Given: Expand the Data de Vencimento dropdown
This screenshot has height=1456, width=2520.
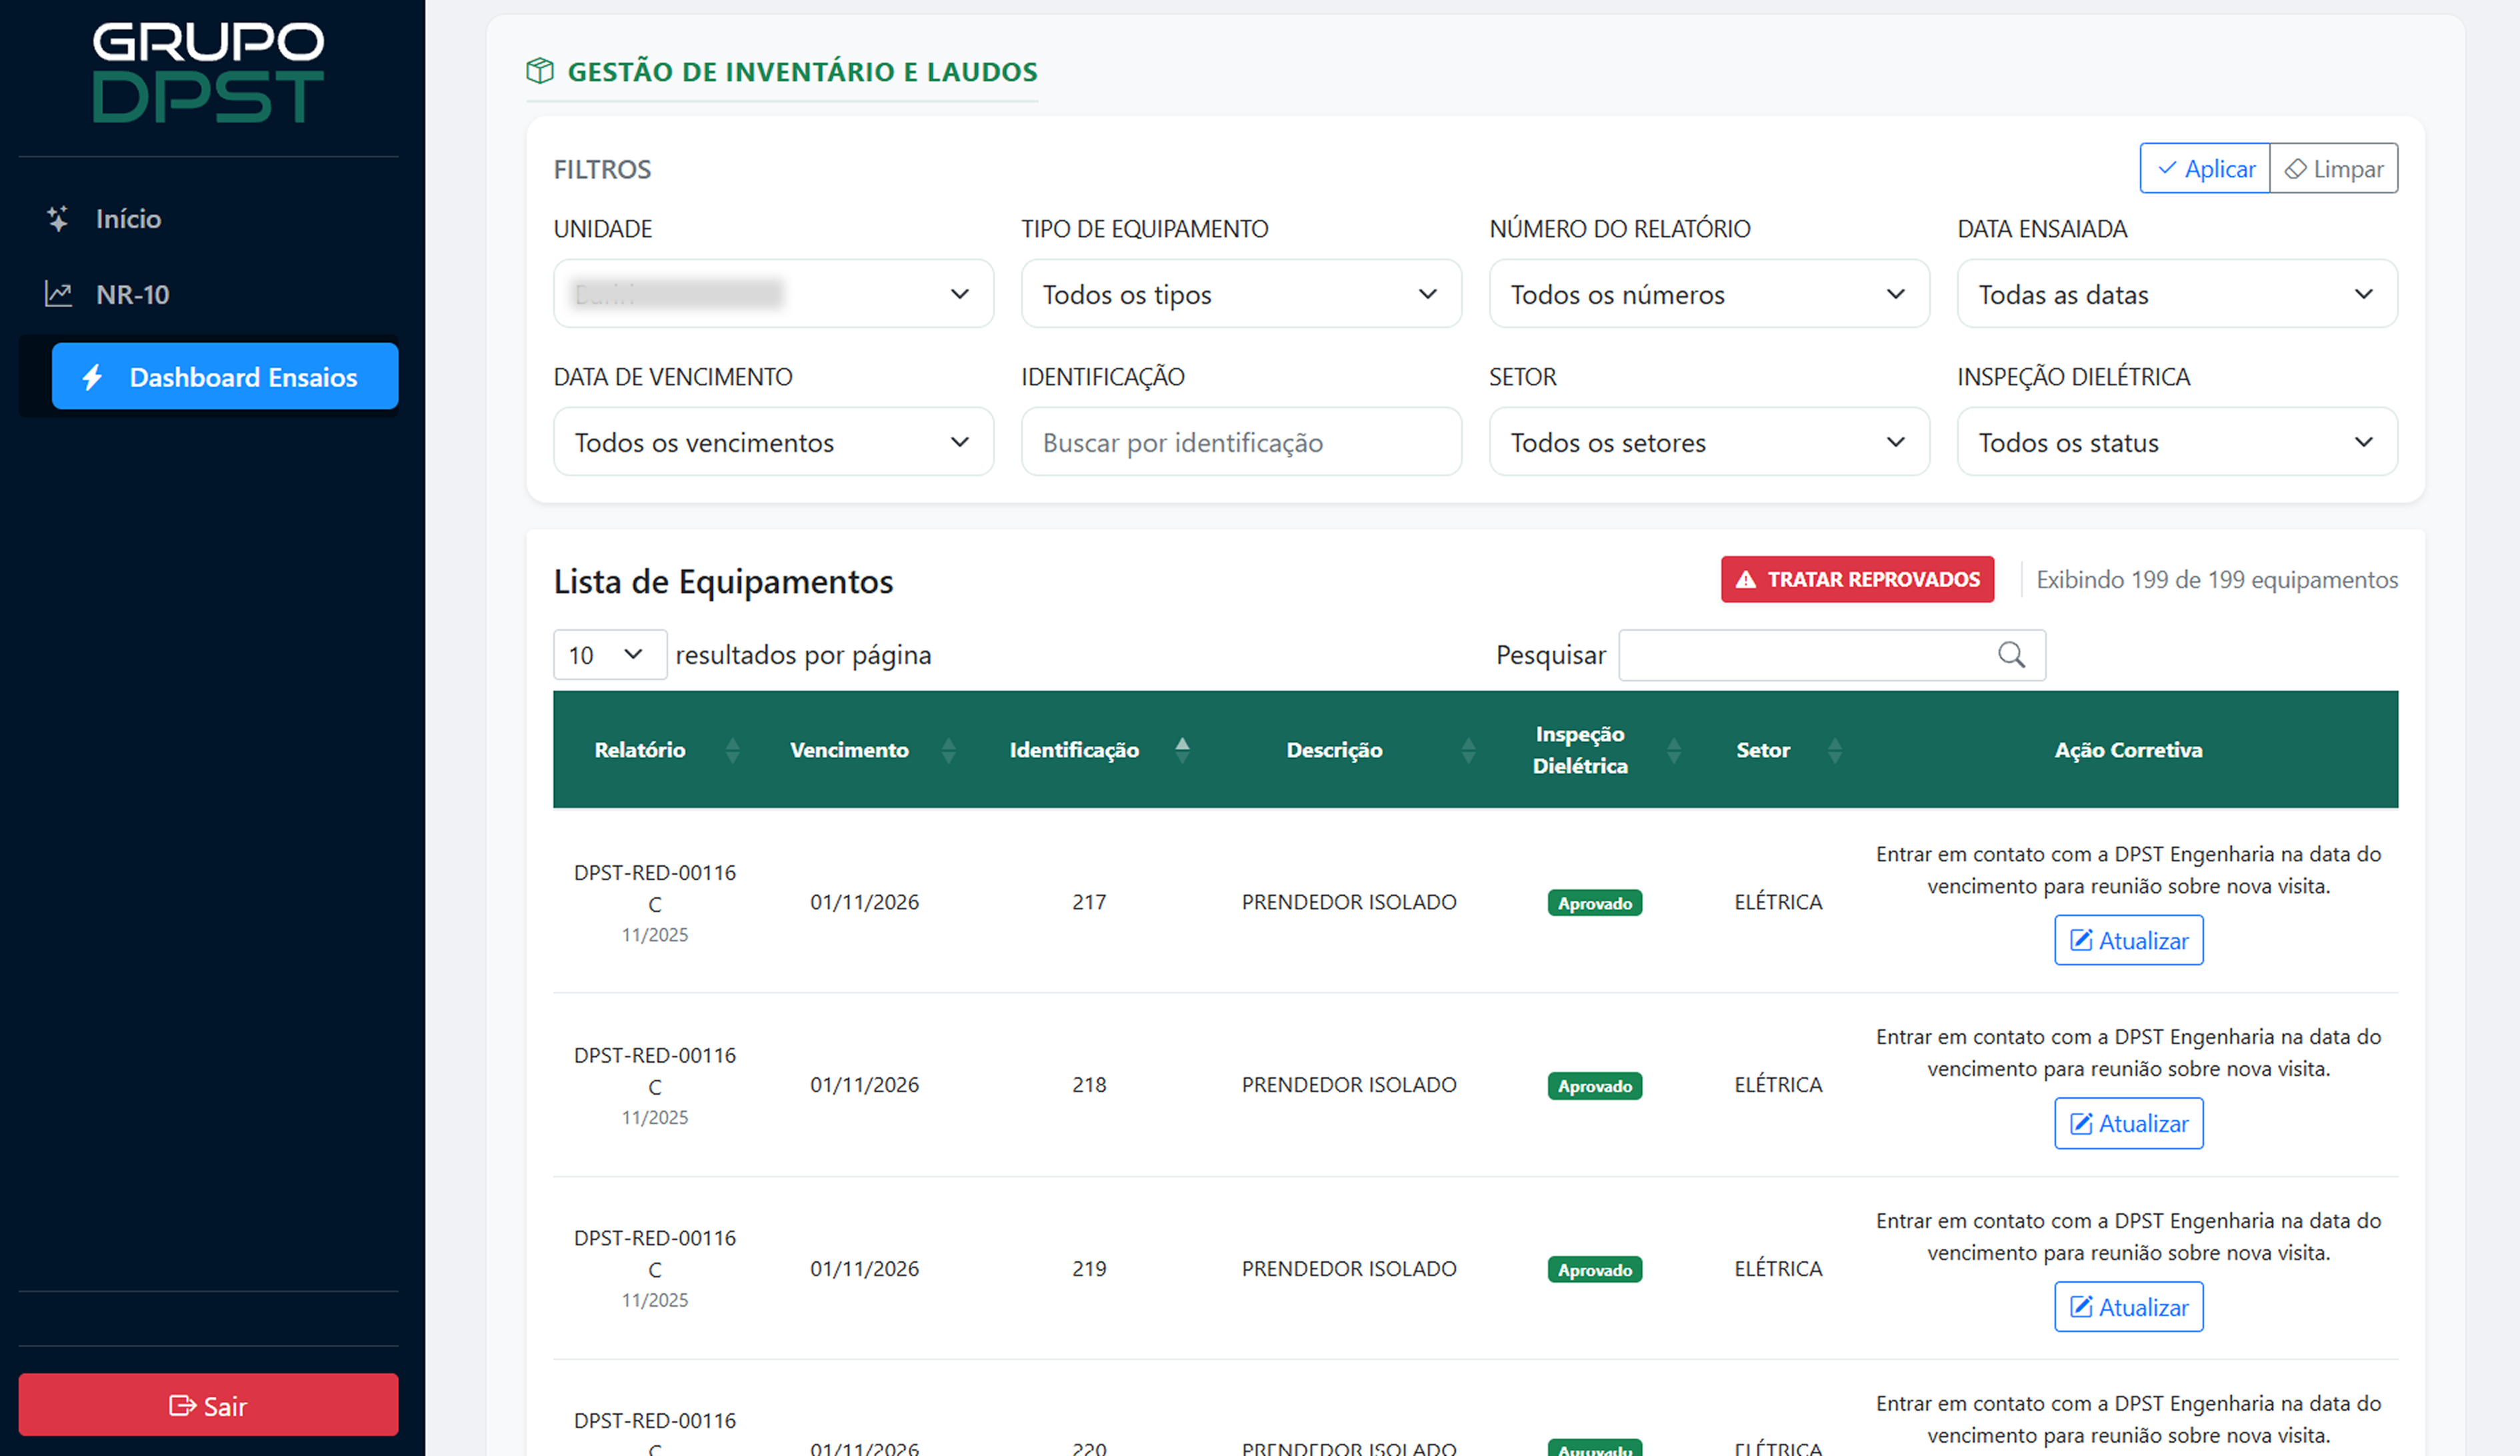Looking at the screenshot, I should point(773,442).
